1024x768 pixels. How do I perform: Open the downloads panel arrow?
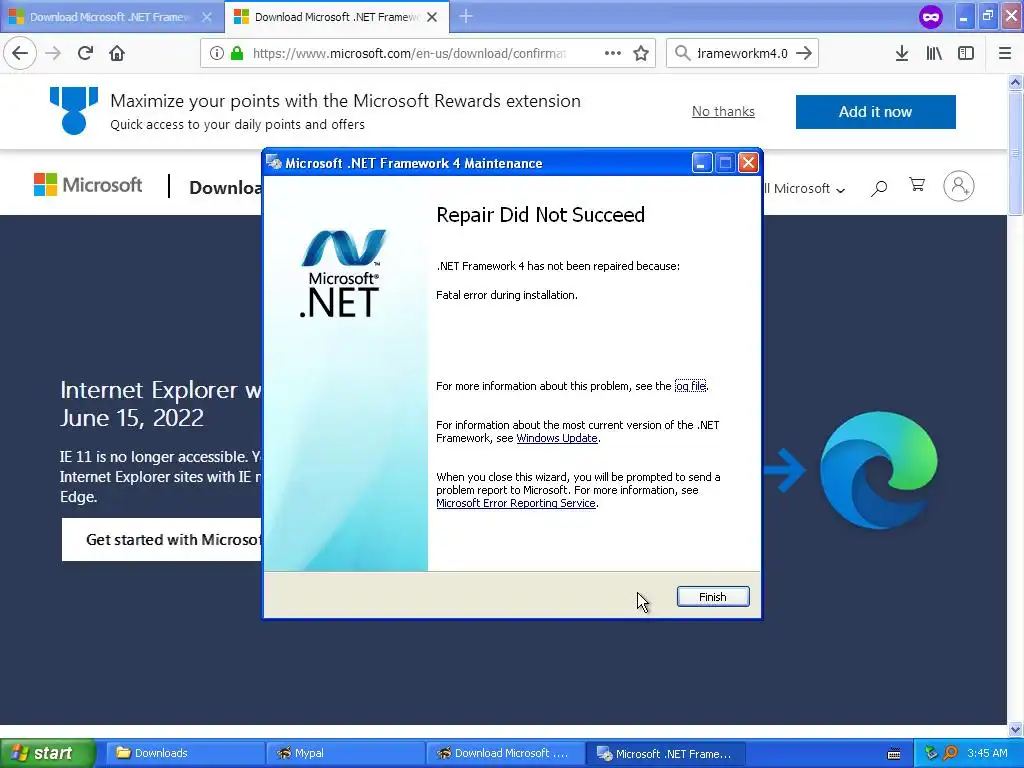coord(902,53)
